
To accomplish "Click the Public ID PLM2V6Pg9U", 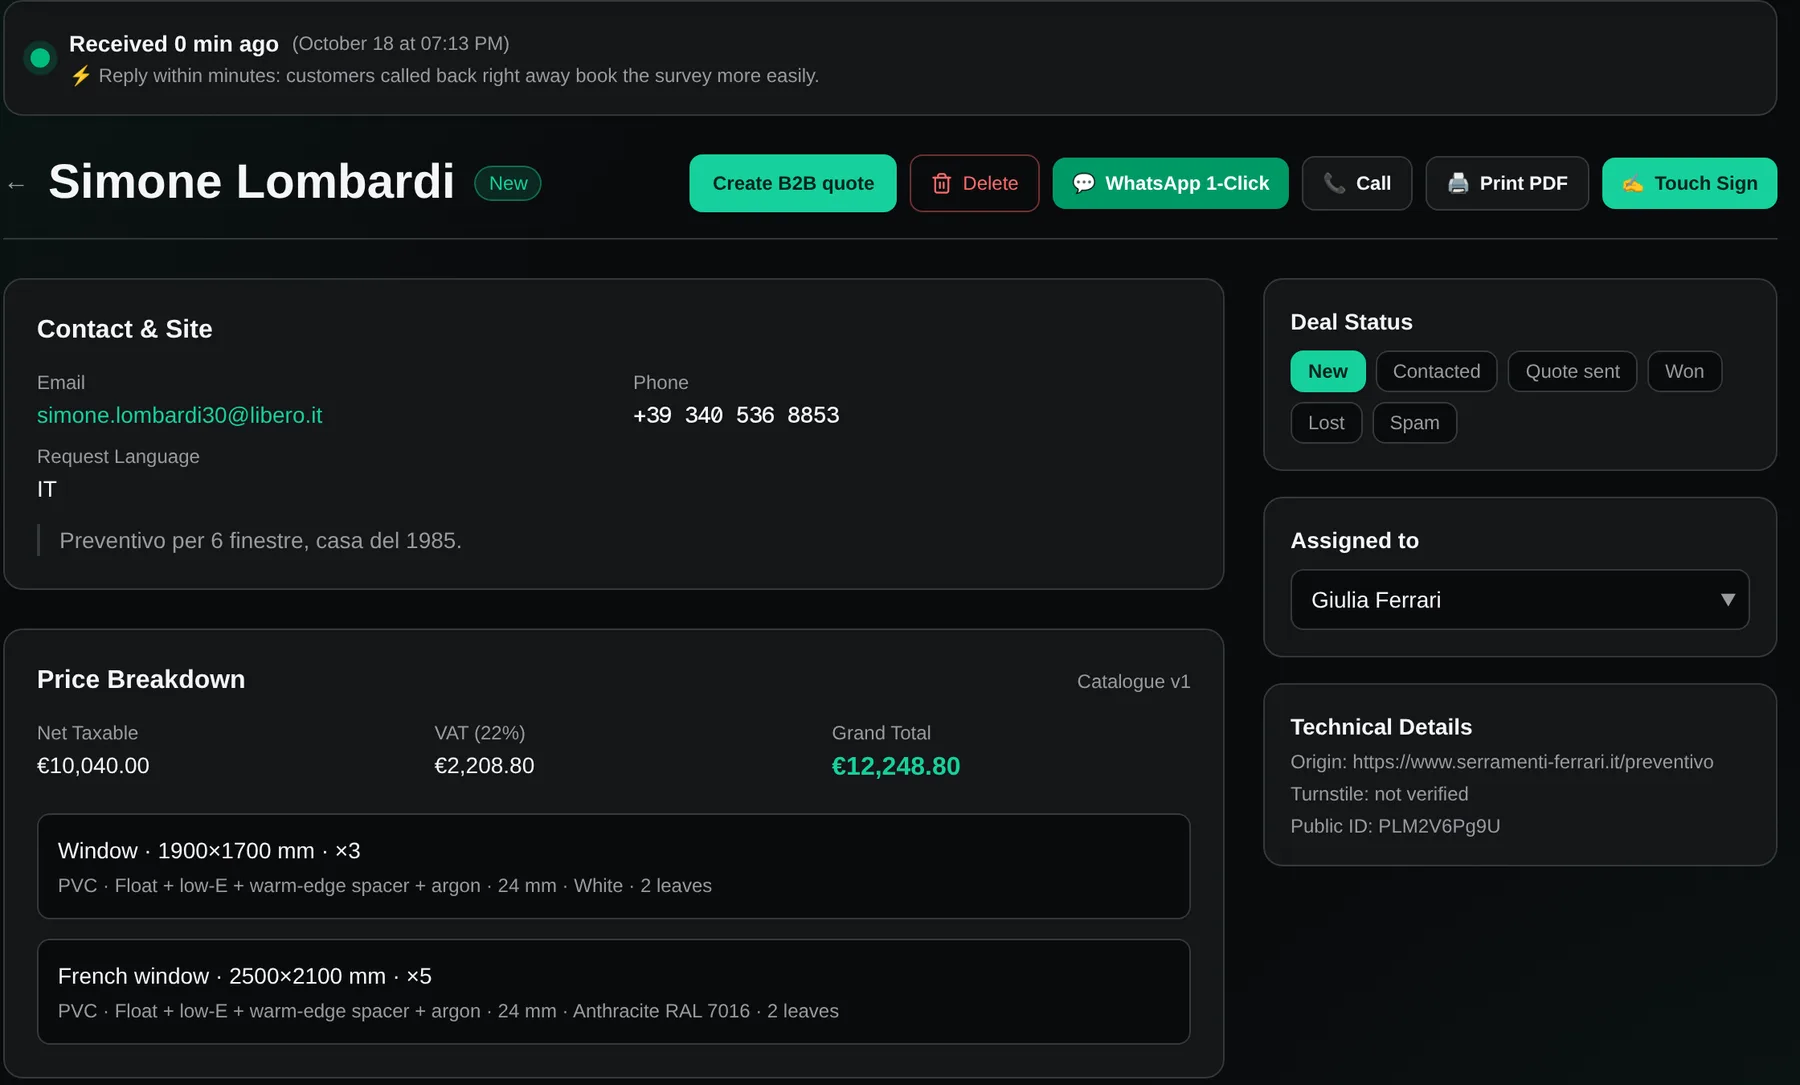I will [1438, 826].
